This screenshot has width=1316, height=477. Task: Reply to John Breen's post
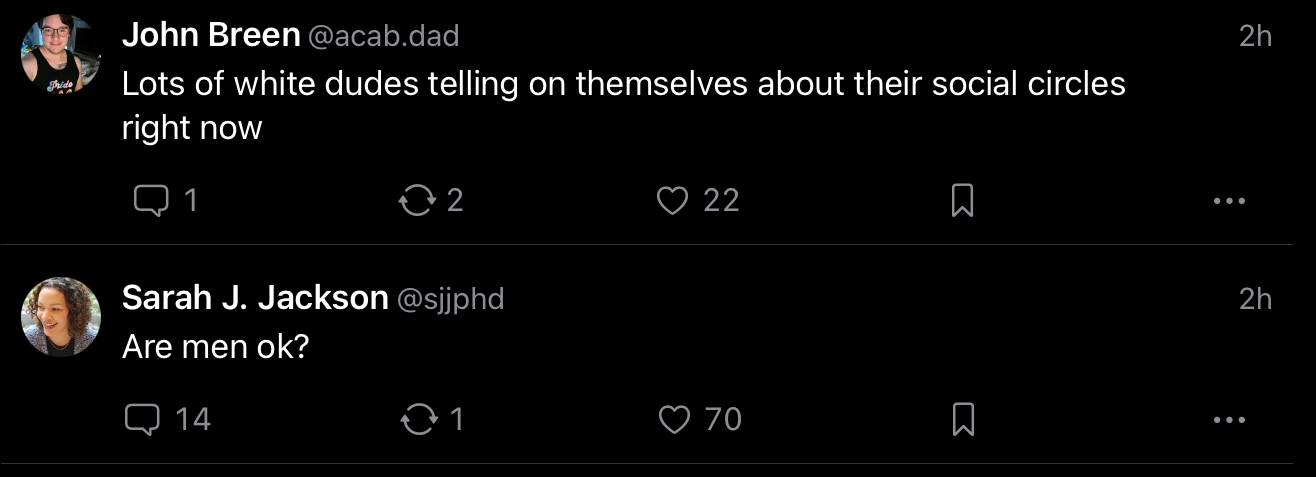[150, 201]
